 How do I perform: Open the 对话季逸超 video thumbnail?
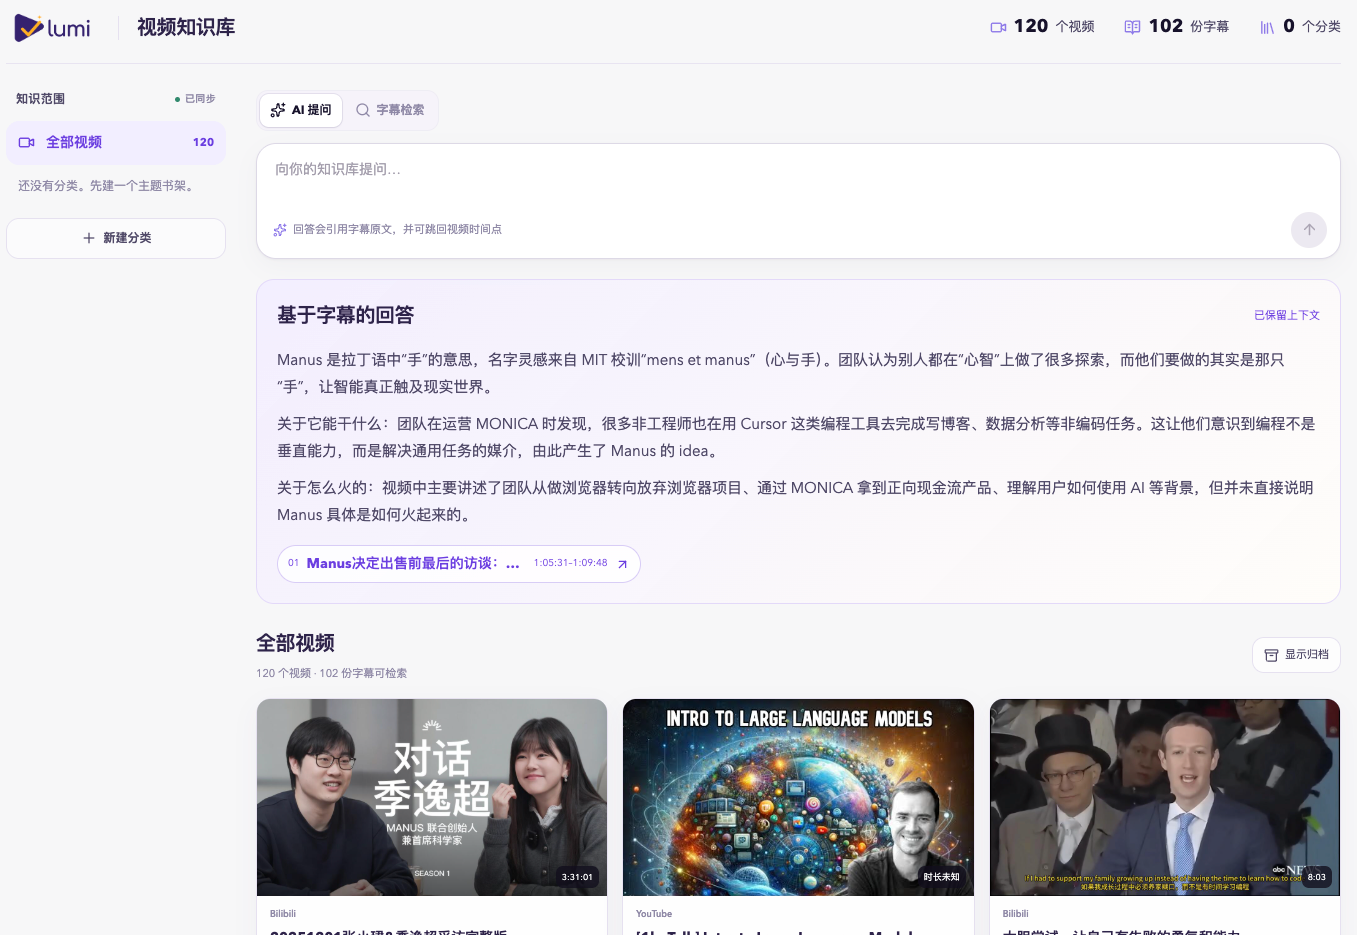(x=432, y=797)
